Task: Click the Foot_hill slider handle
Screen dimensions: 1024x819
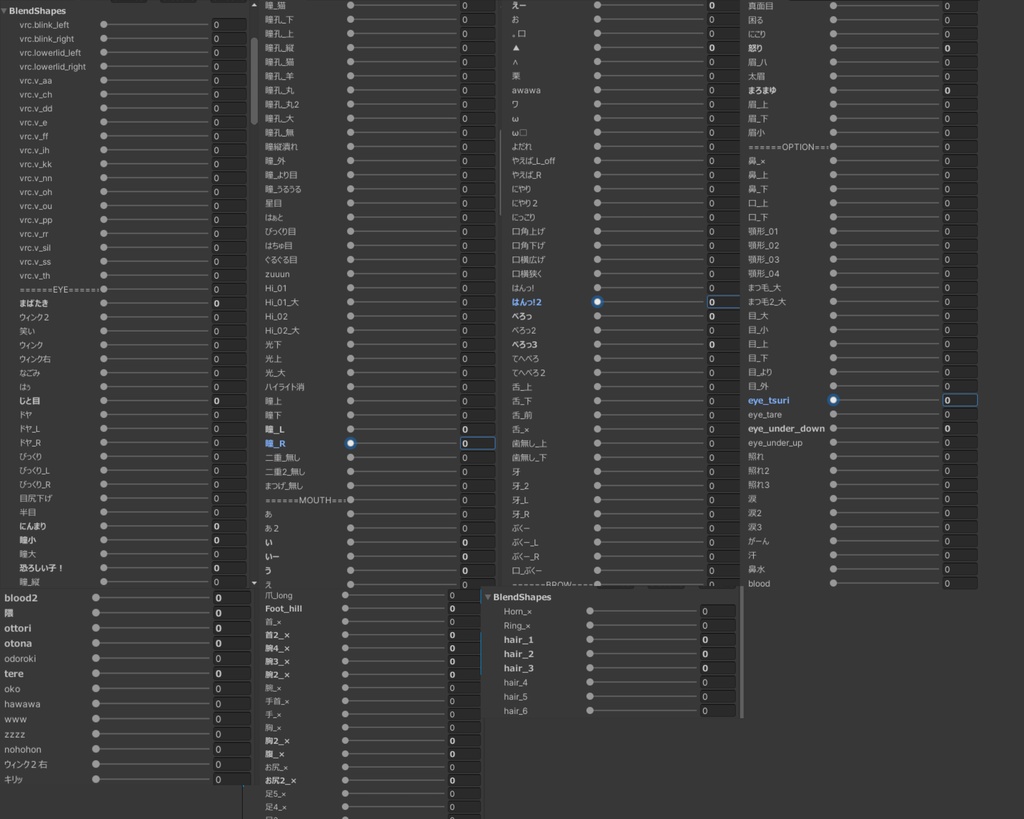Action: click(x=345, y=608)
